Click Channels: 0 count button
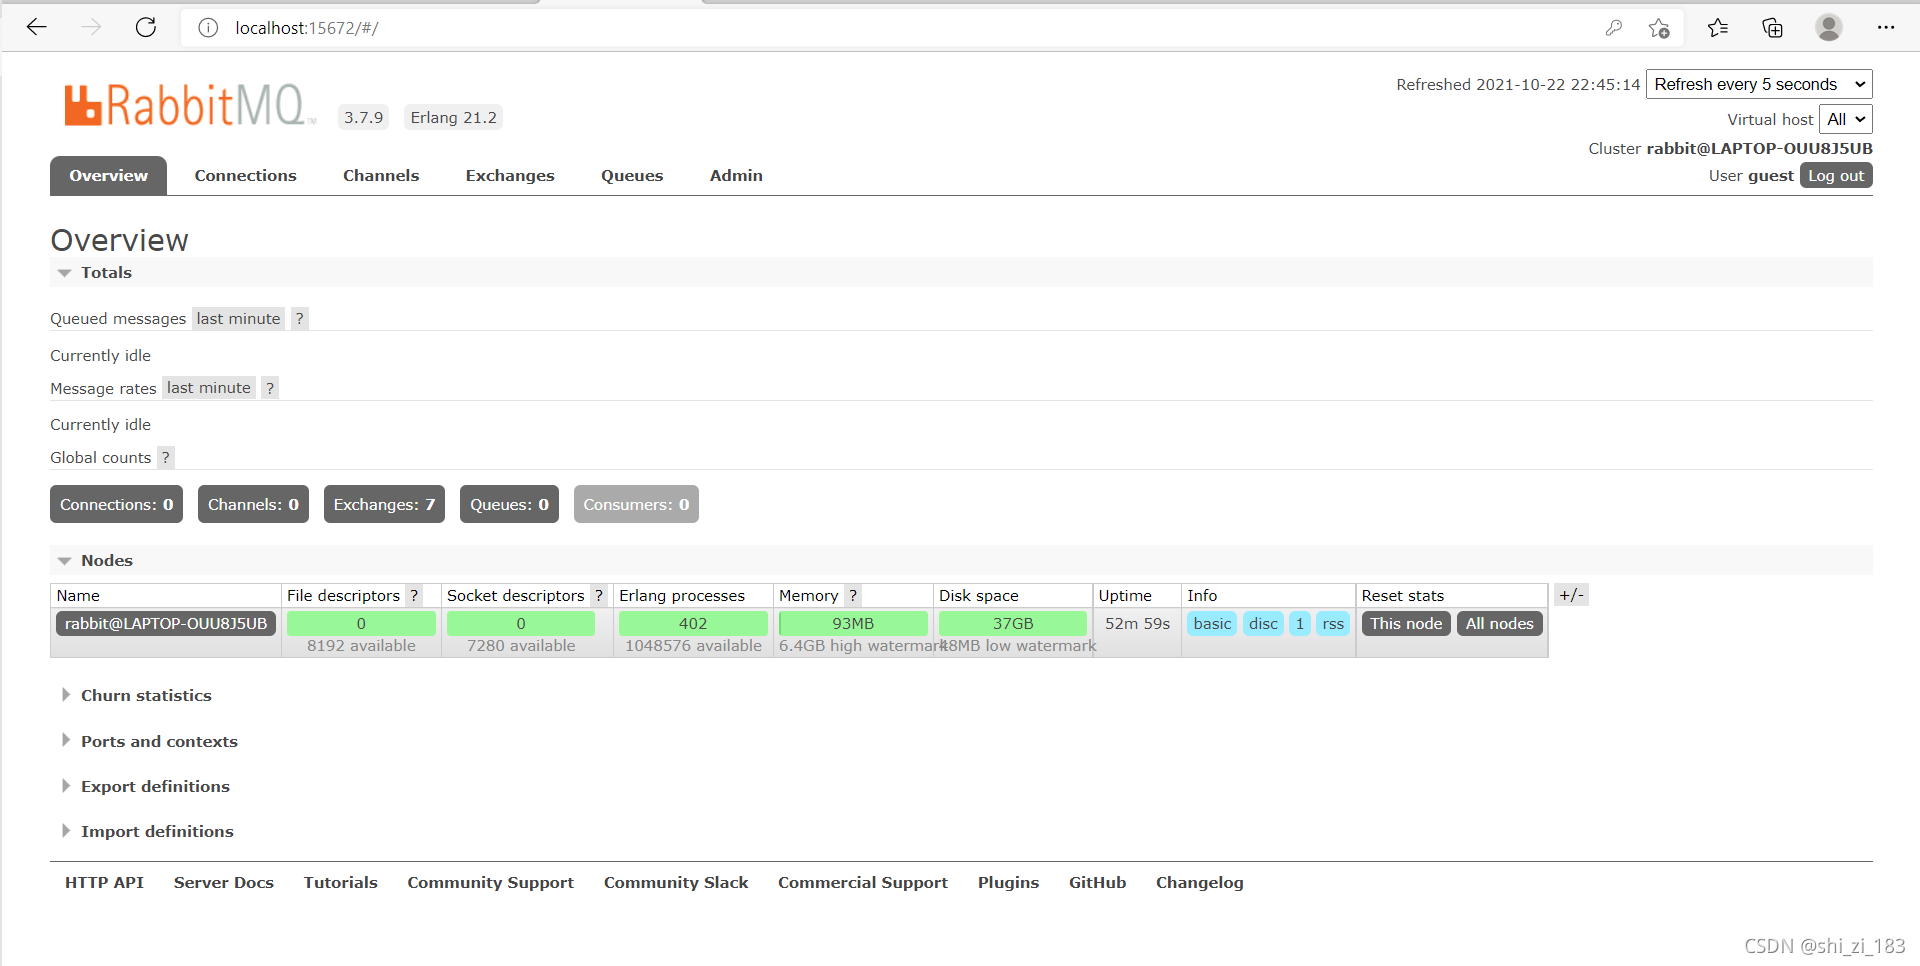 [x=253, y=504]
